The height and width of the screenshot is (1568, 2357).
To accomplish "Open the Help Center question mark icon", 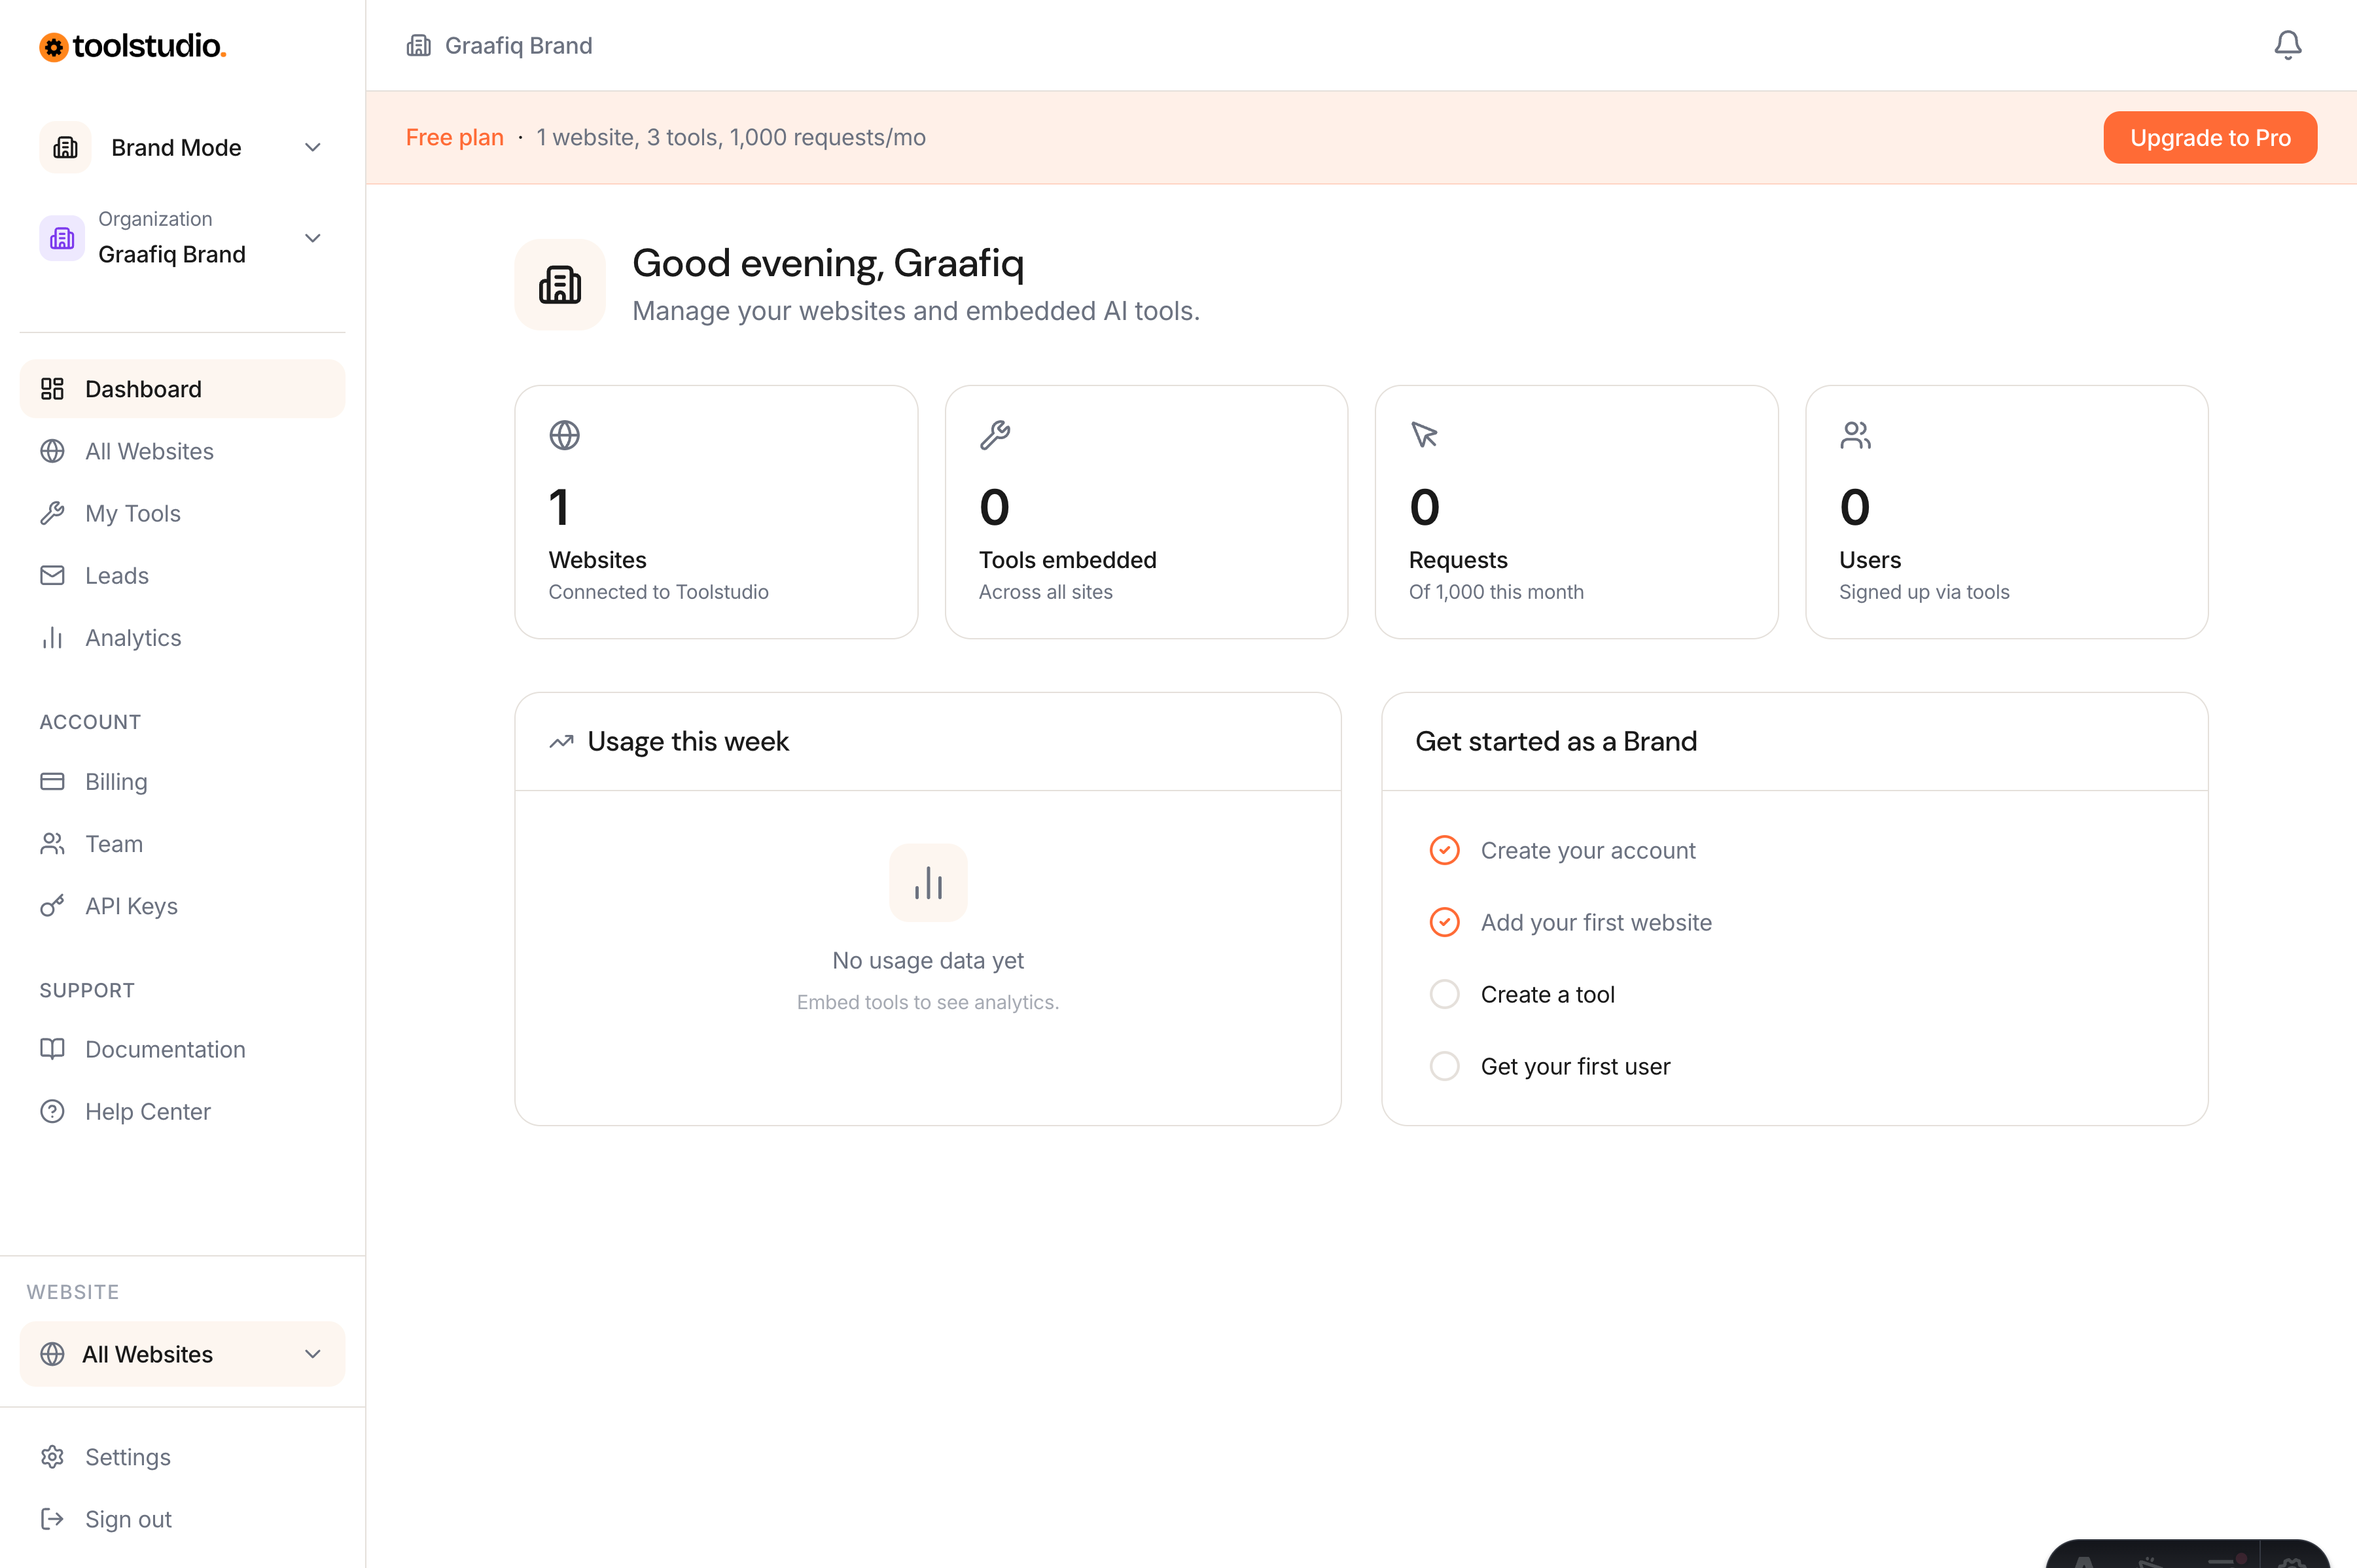I will click(53, 1111).
